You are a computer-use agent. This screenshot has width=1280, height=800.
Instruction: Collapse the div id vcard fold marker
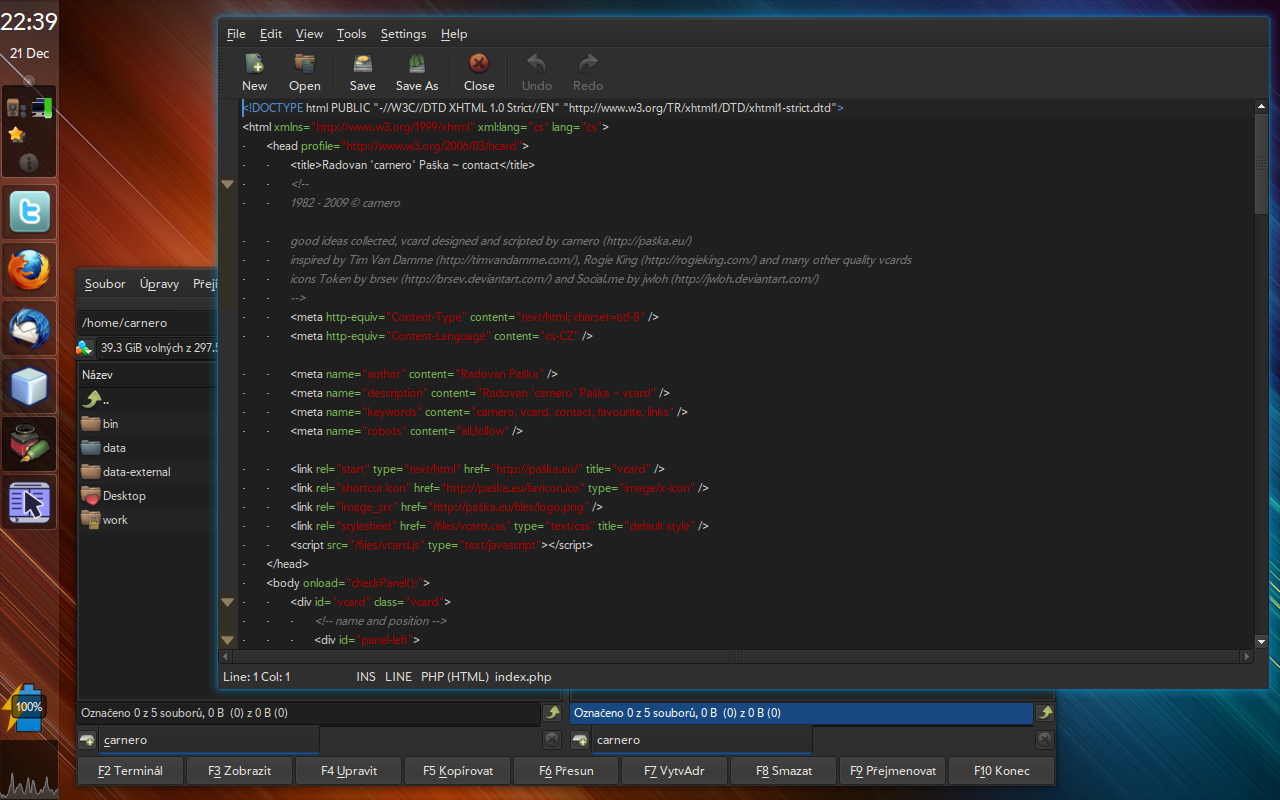(x=227, y=602)
